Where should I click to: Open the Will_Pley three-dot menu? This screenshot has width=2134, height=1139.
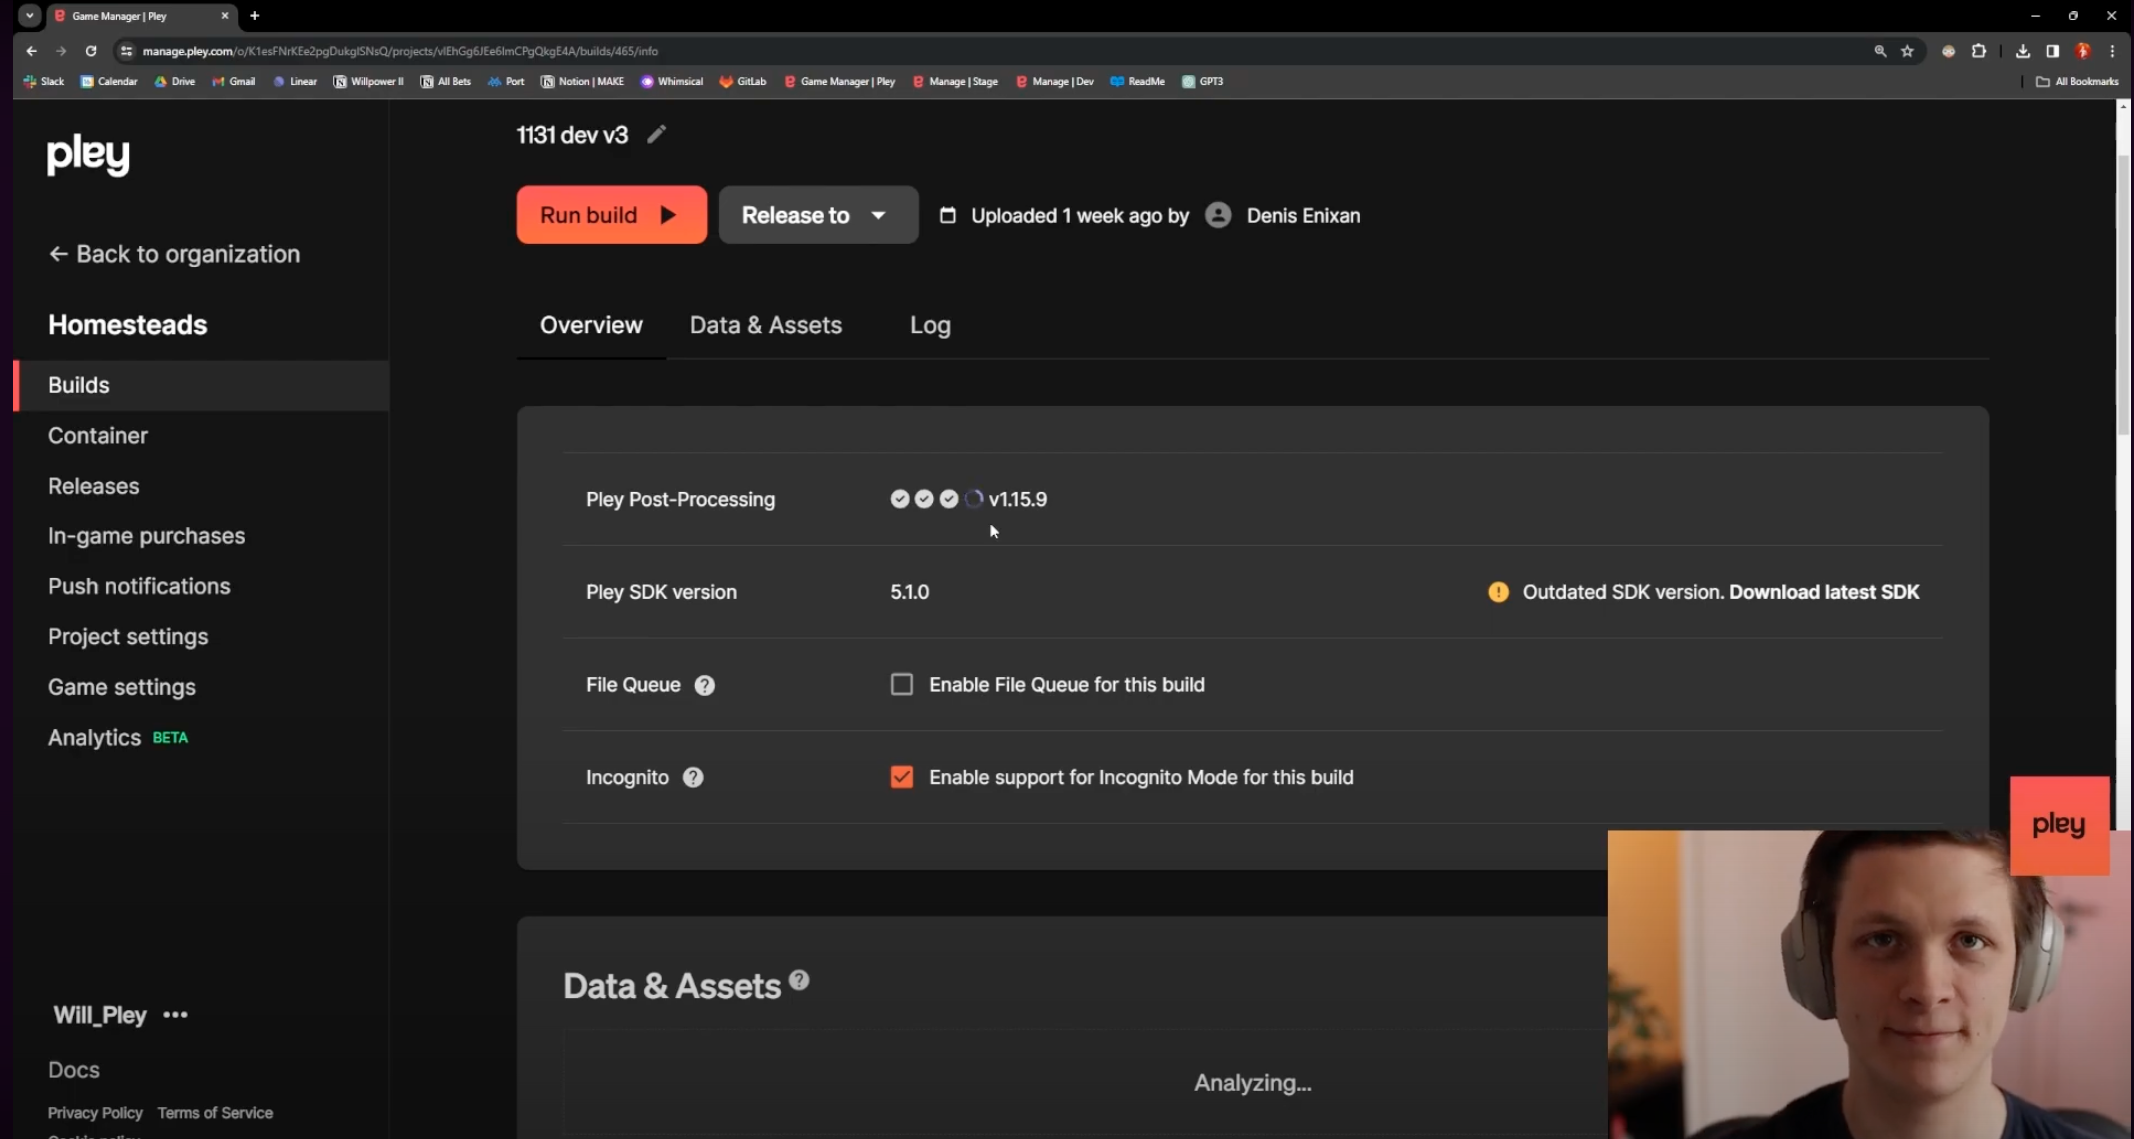pos(175,1015)
